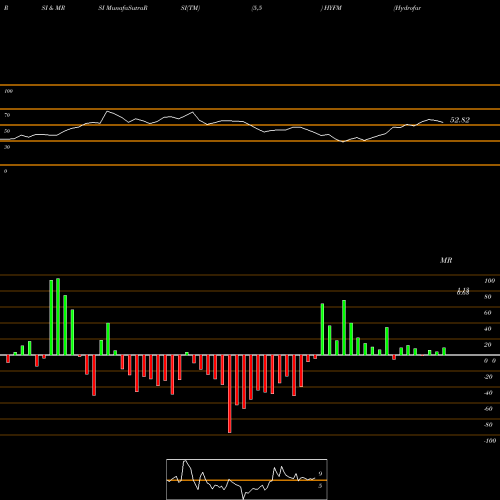
Task: Click the 5 label in mini chart
Action: pyautogui.click(x=320, y=486)
